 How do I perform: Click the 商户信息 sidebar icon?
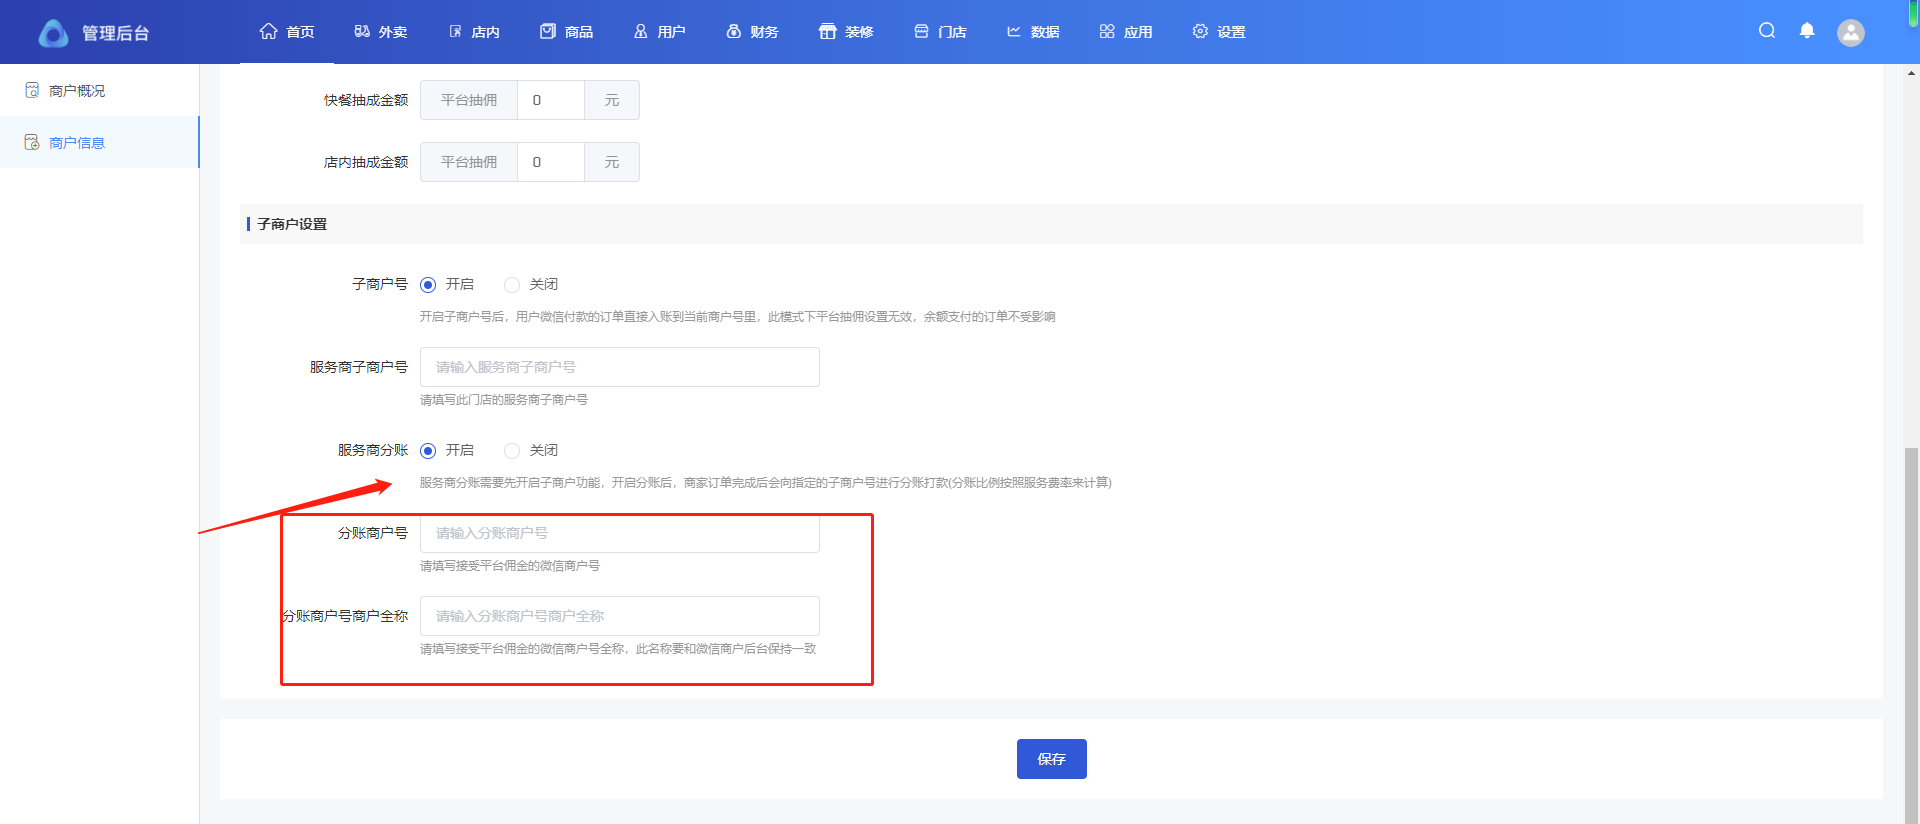32,143
